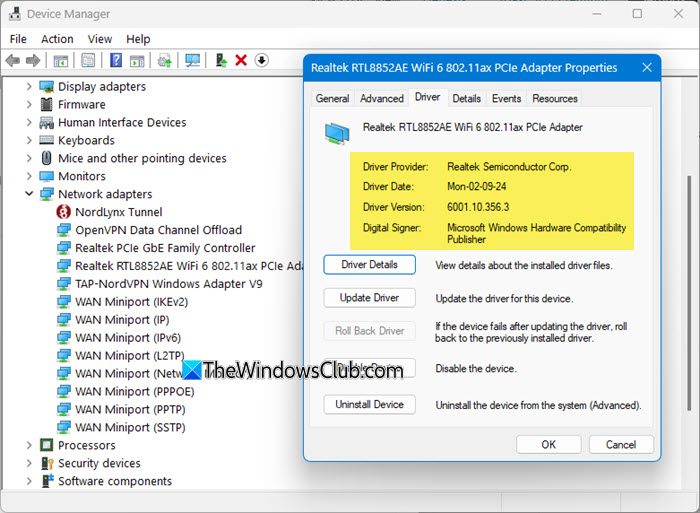The width and height of the screenshot is (700, 513).
Task: Click the Processors category icon
Action: coord(46,445)
